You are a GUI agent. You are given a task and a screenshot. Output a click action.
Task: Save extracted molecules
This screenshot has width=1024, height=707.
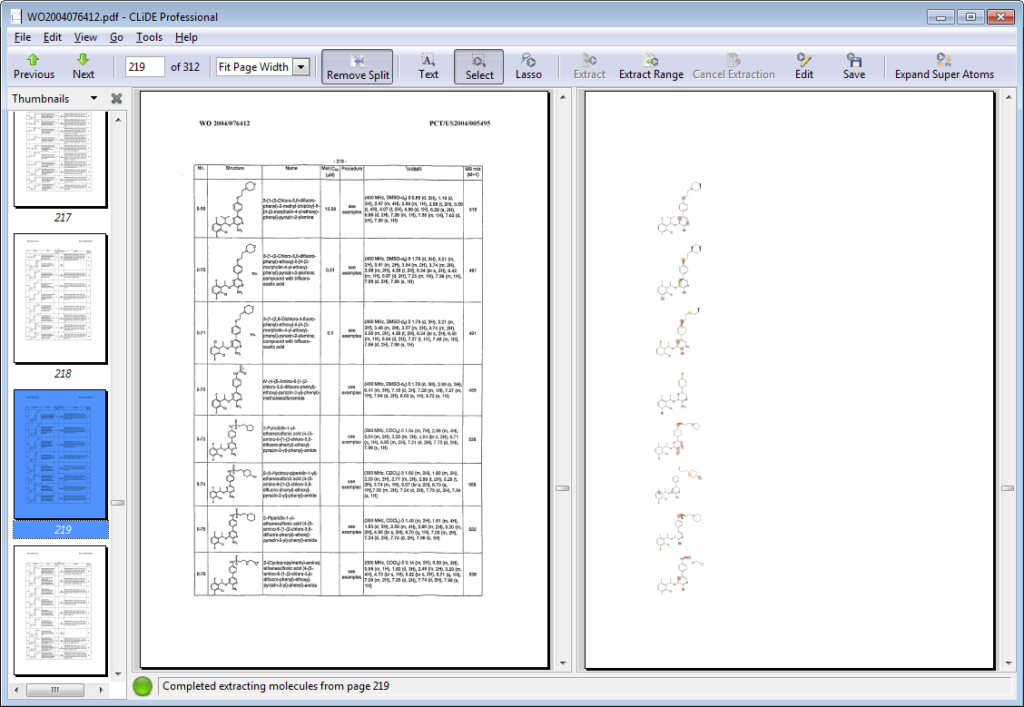[x=853, y=66]
